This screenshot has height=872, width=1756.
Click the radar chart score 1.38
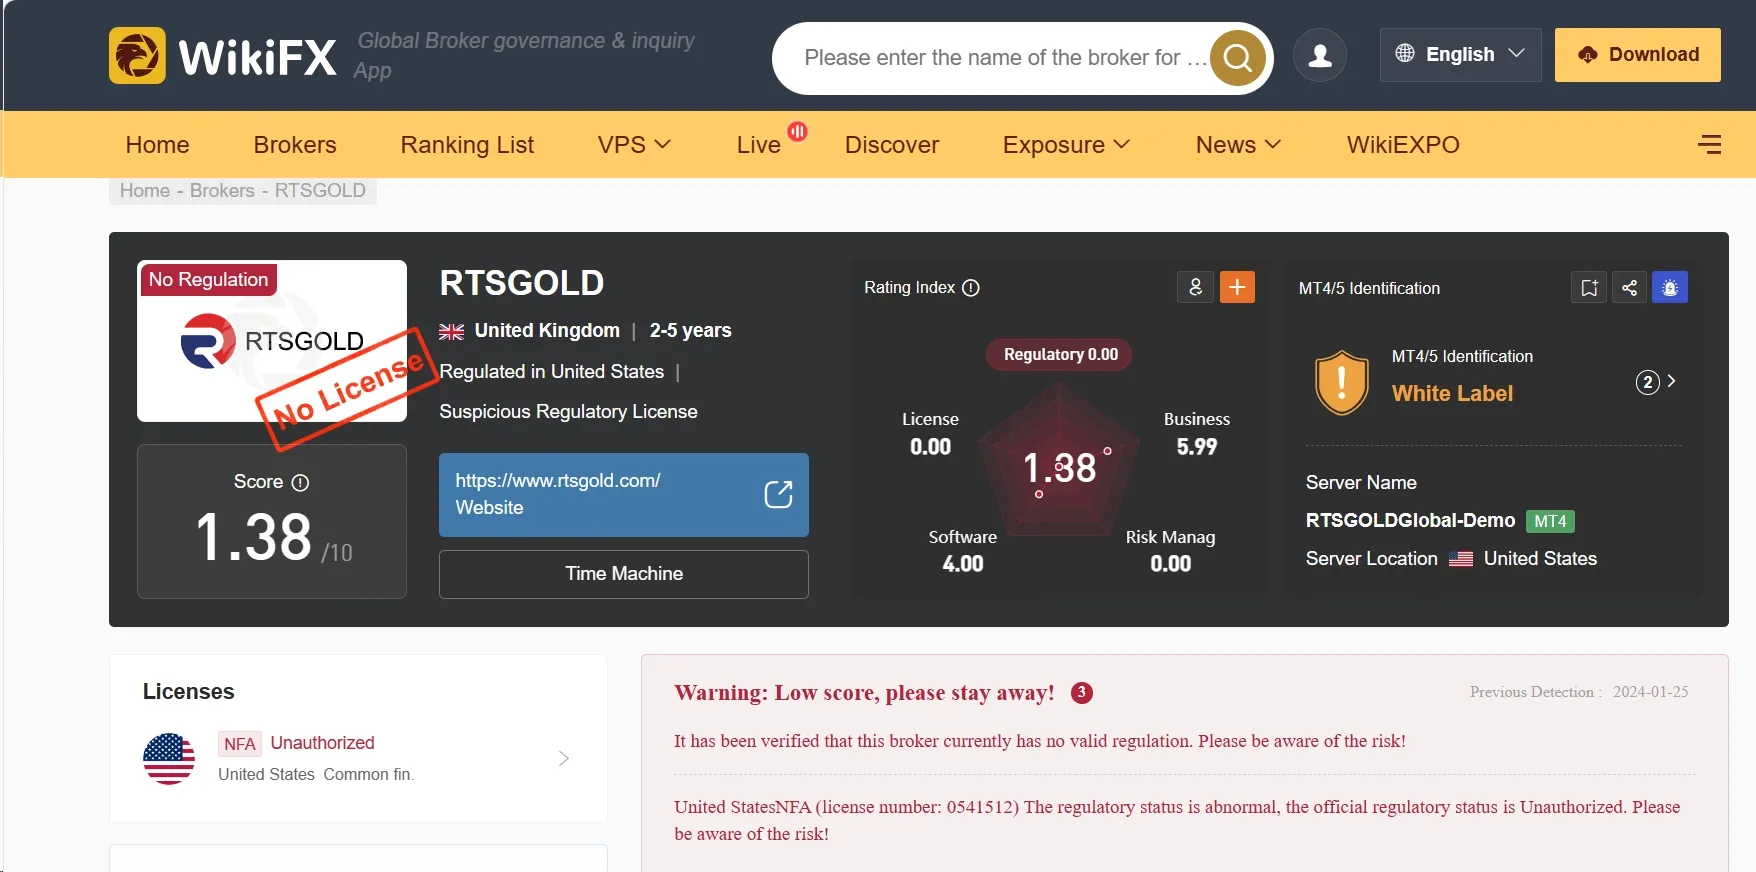click(1060, 468)
